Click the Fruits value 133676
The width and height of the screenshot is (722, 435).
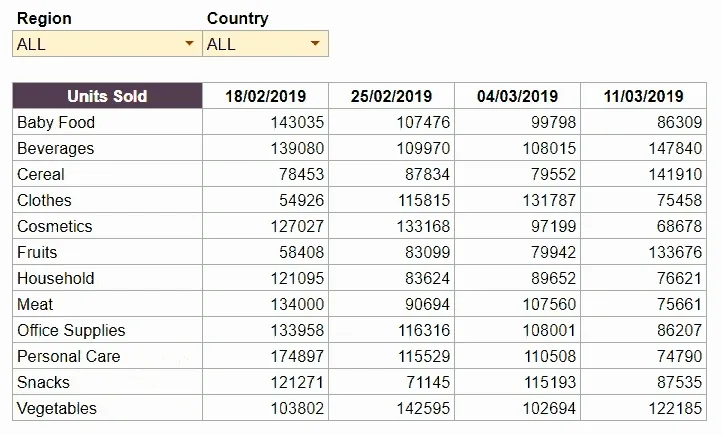[675, 252]
